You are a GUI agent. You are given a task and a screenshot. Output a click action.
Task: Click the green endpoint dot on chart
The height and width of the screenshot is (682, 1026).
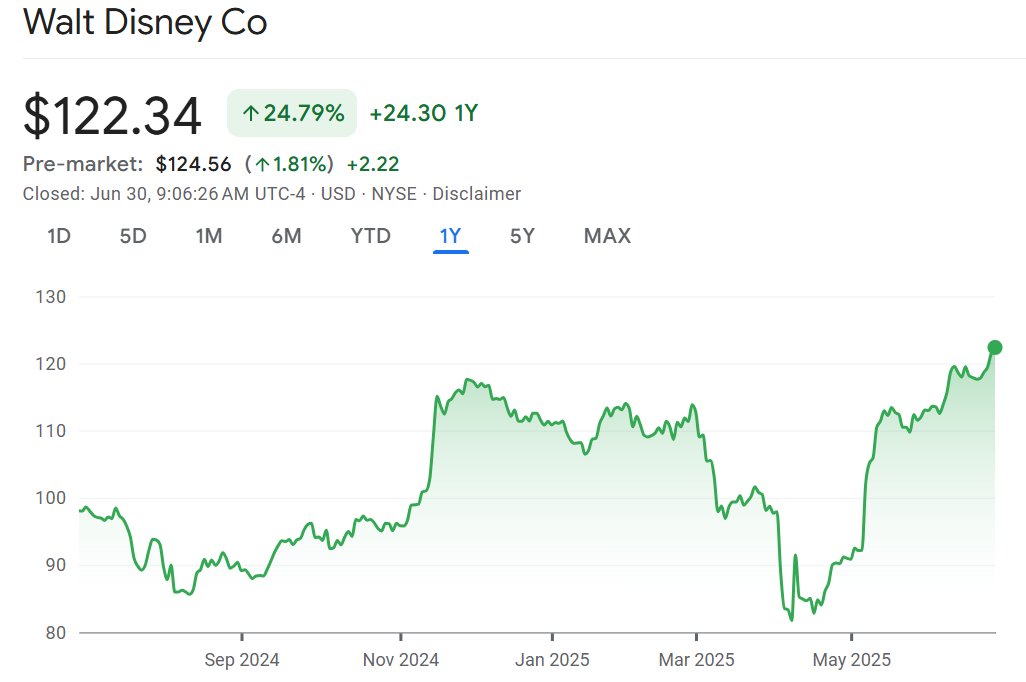994,348
